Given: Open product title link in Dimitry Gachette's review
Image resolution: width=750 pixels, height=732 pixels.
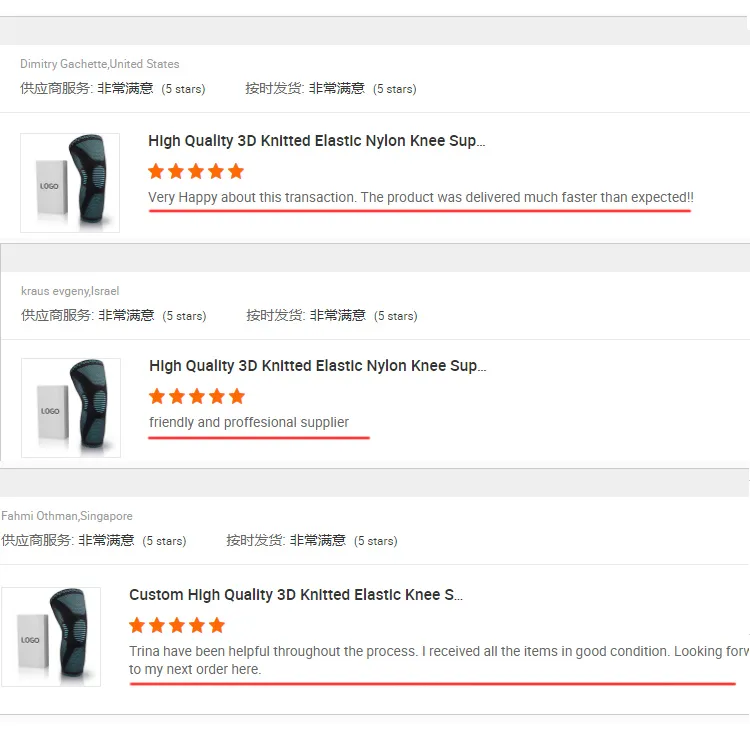Looking at the screenshot, I should pos(316,141).
